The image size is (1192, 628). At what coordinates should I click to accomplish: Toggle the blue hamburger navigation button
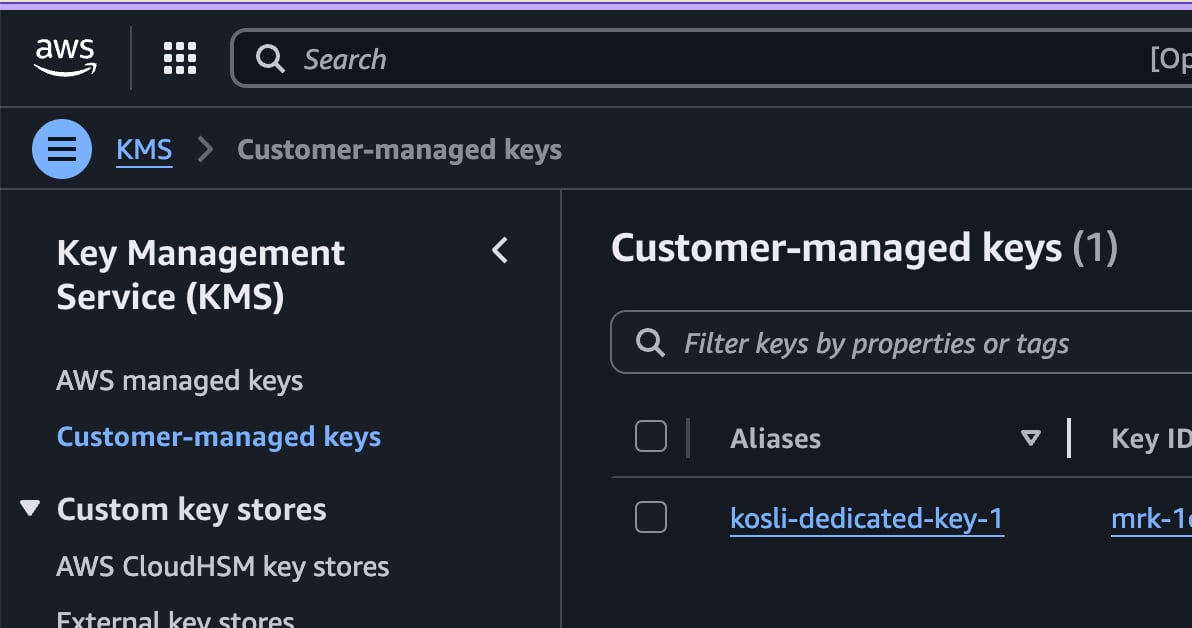(62, 149)
